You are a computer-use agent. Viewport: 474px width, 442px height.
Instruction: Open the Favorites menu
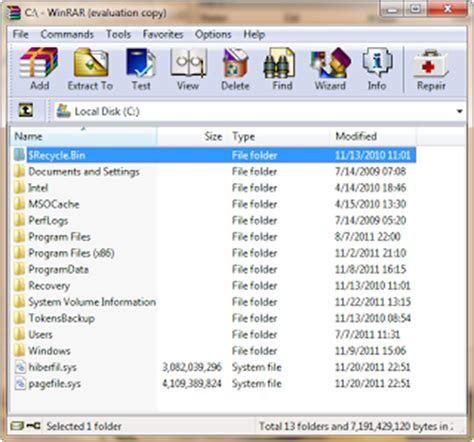coord(163,34)
